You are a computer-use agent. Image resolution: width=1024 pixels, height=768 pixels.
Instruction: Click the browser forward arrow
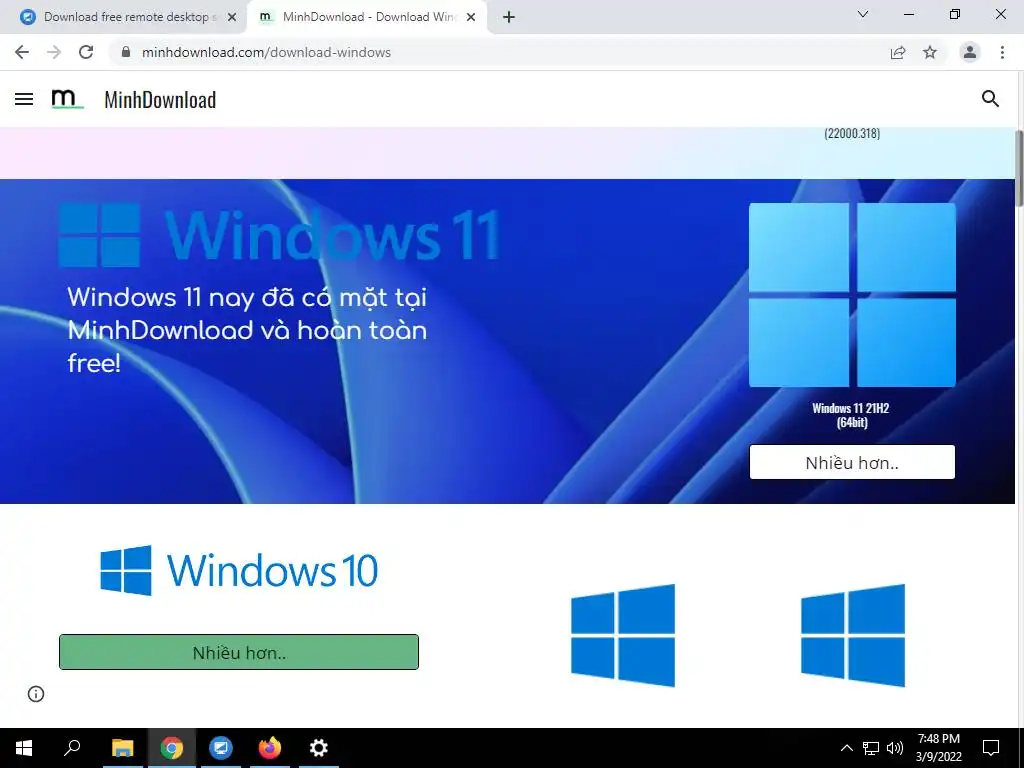click(x=54, y=52)
